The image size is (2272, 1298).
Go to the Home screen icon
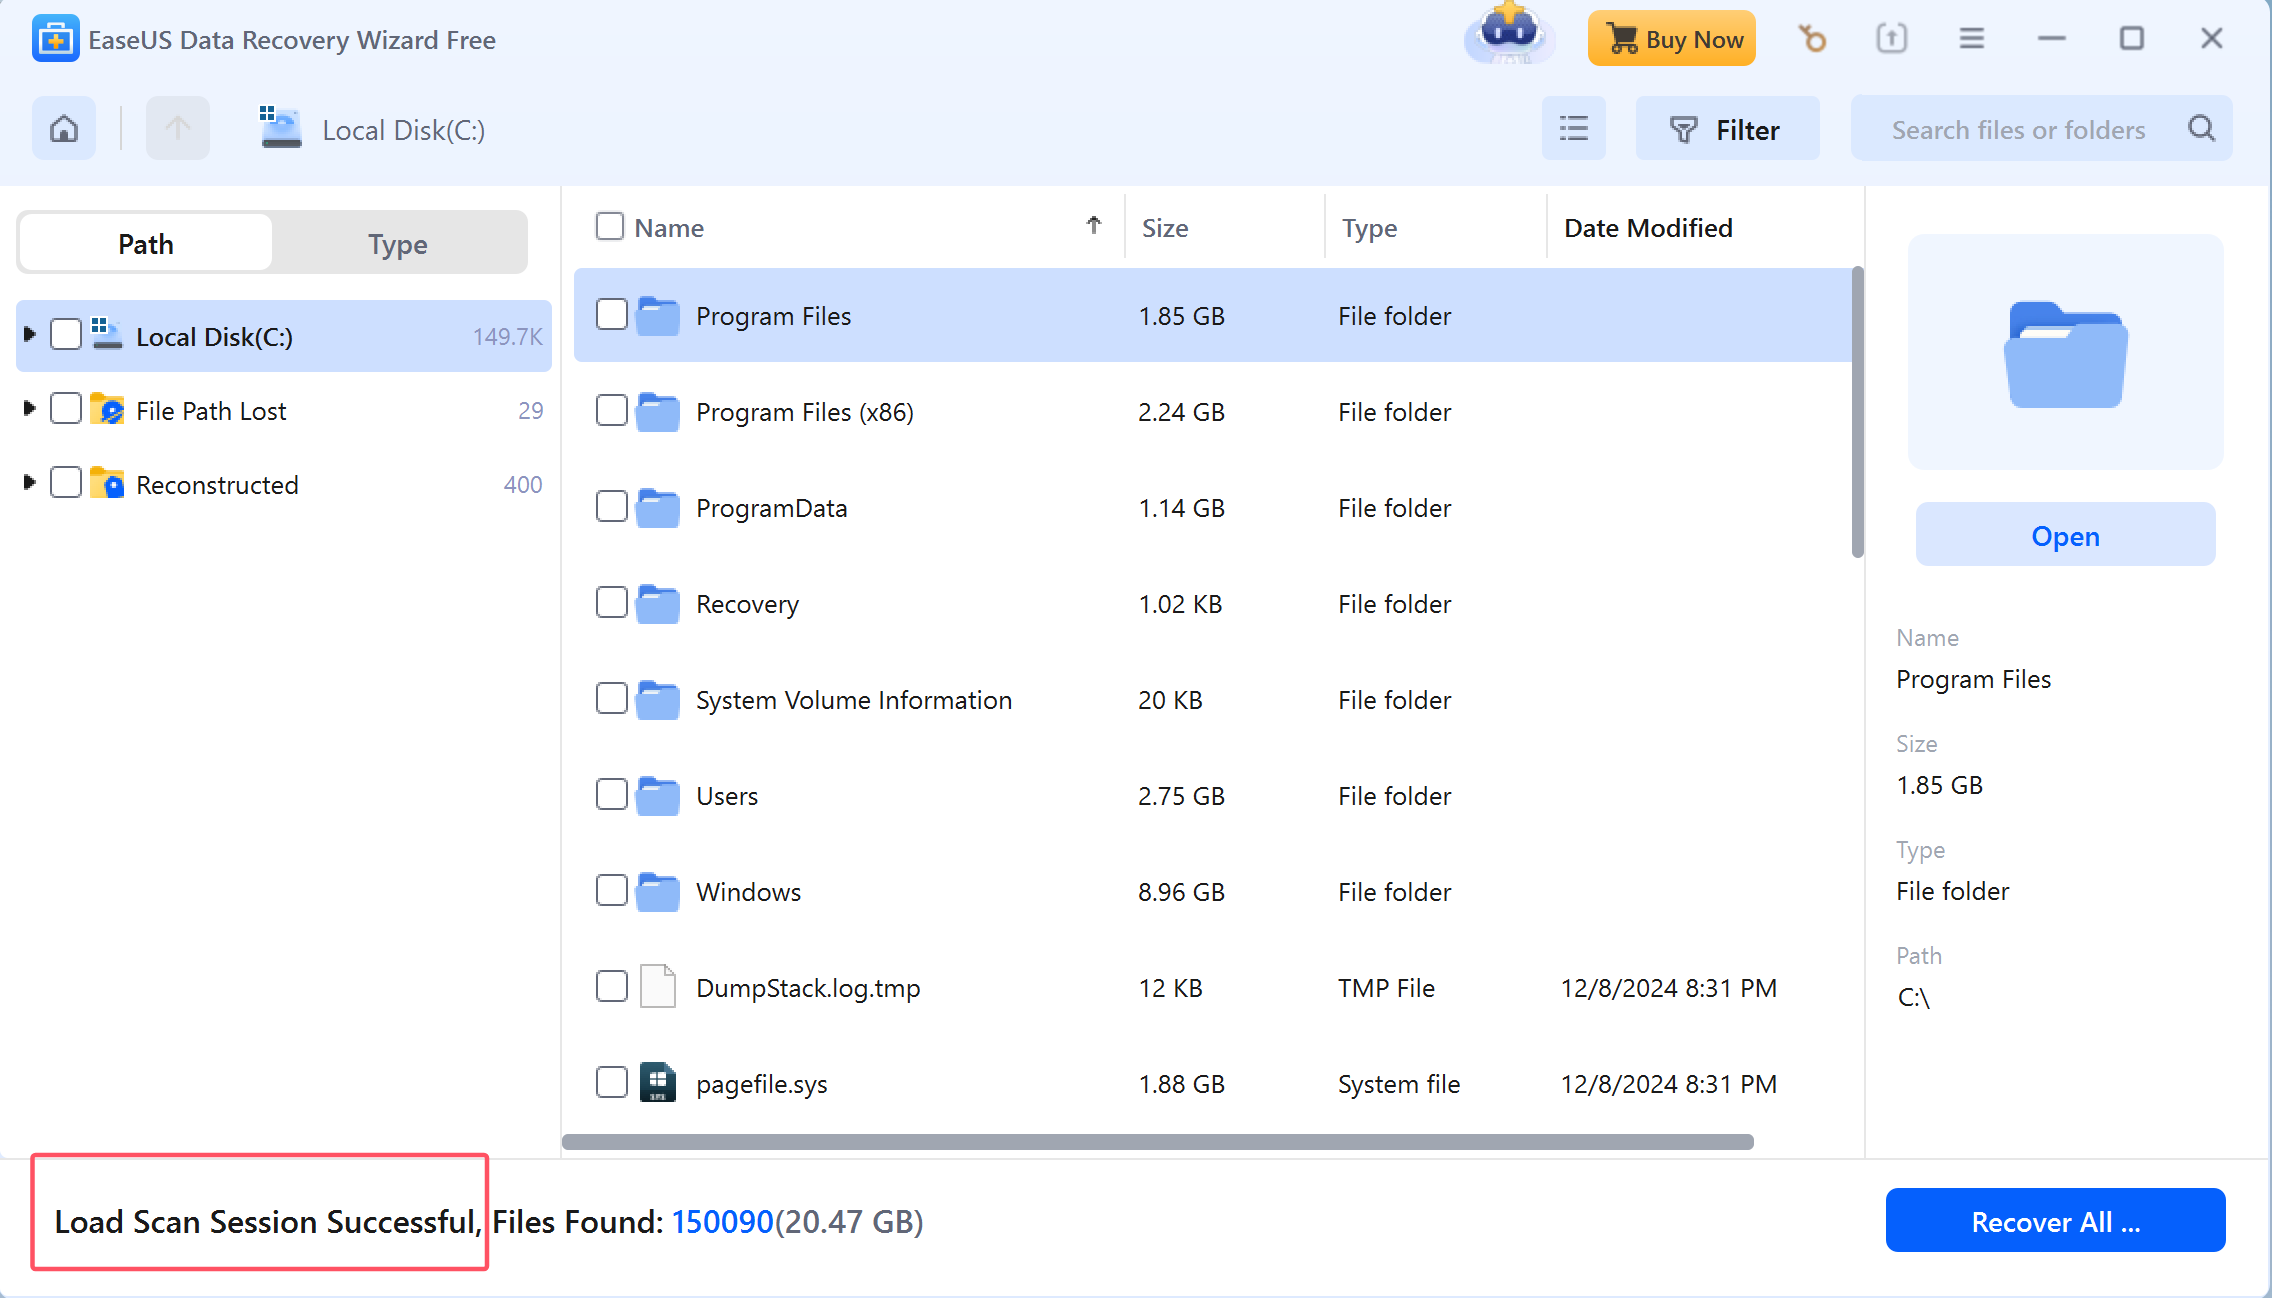64,129
